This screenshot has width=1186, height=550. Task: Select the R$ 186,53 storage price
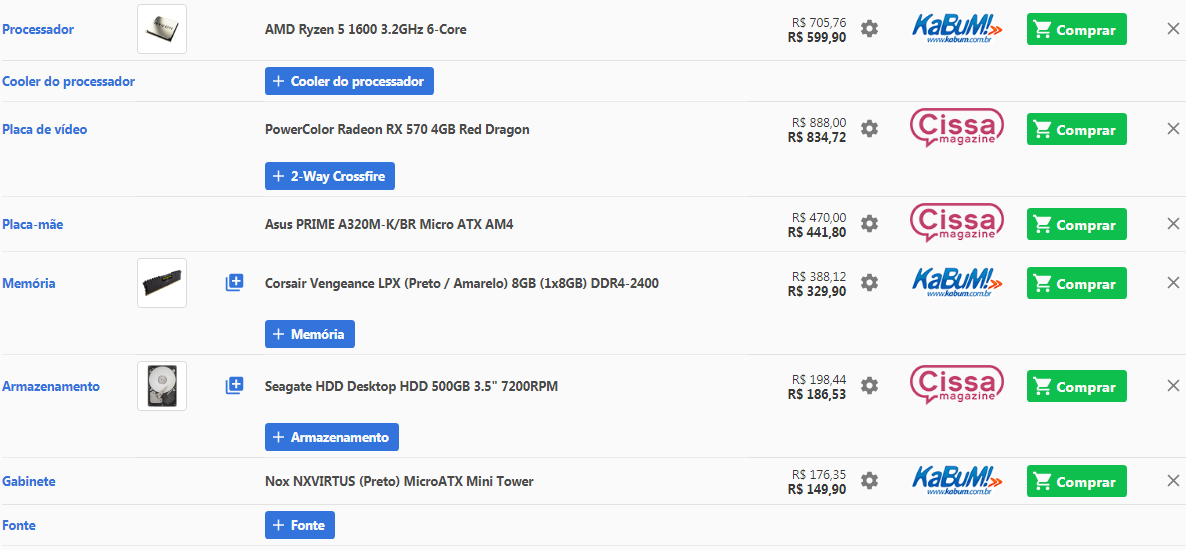click(817, 394)
